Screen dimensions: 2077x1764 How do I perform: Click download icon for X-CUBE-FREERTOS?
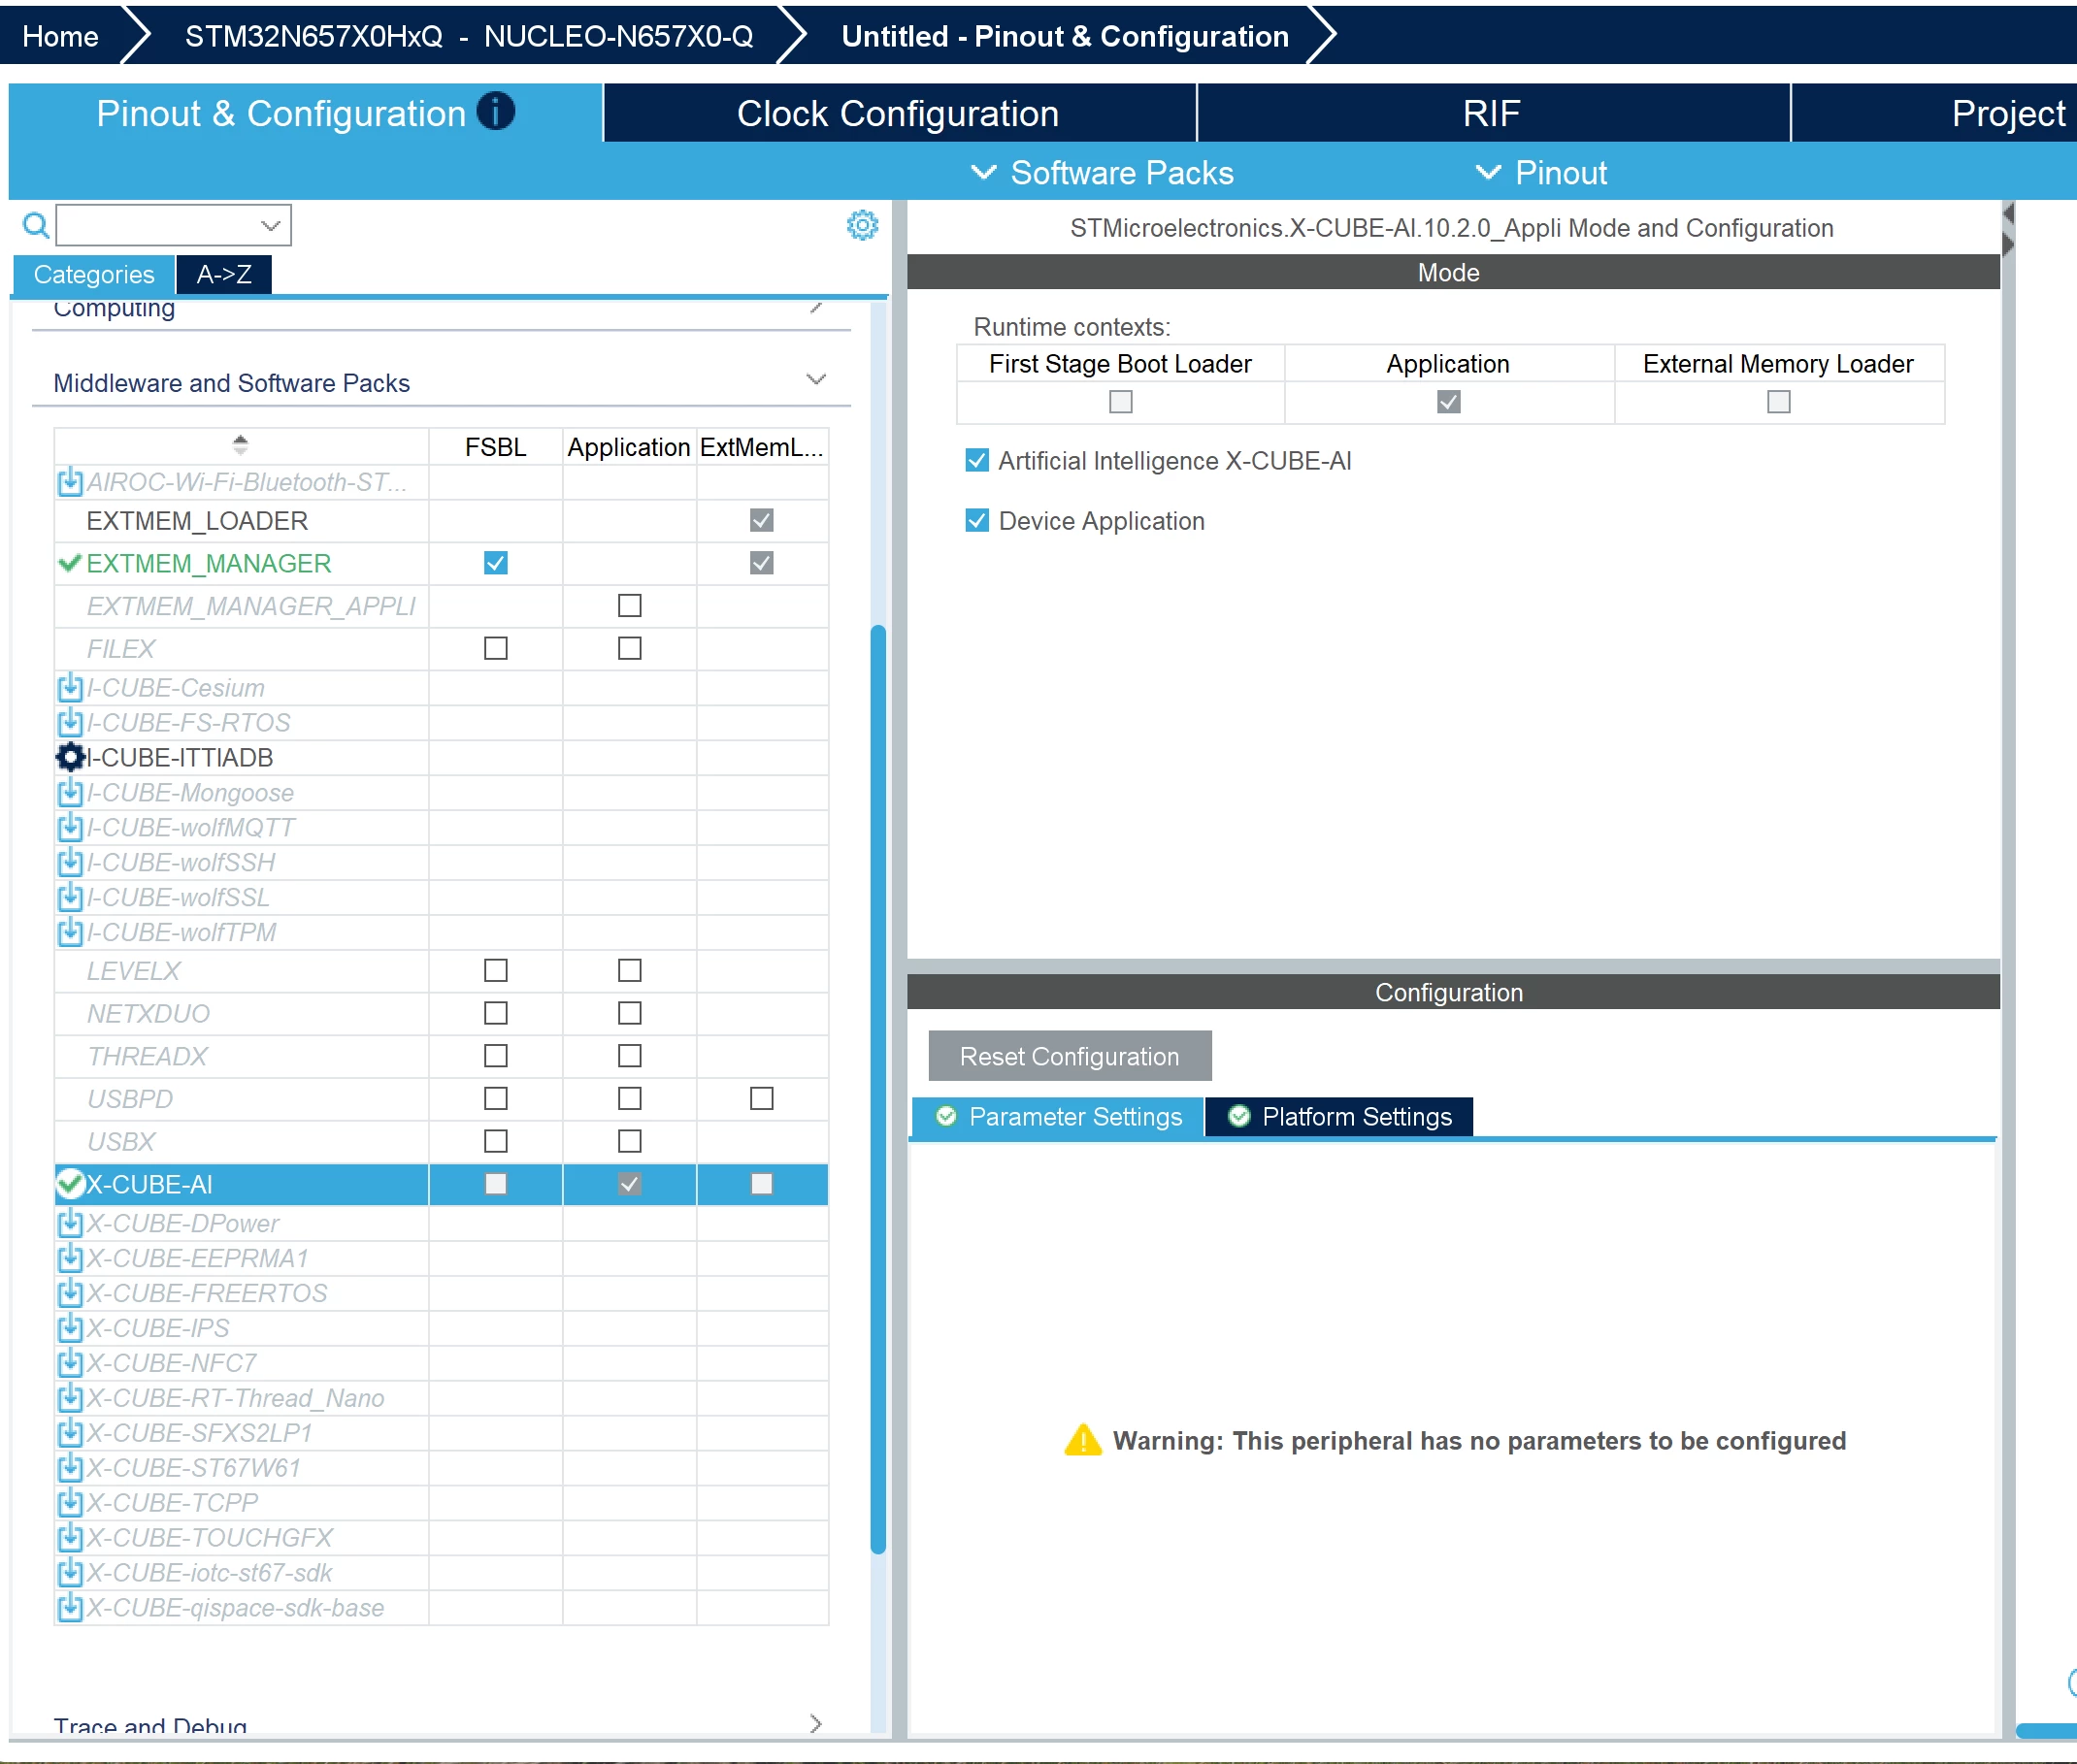70,1293
